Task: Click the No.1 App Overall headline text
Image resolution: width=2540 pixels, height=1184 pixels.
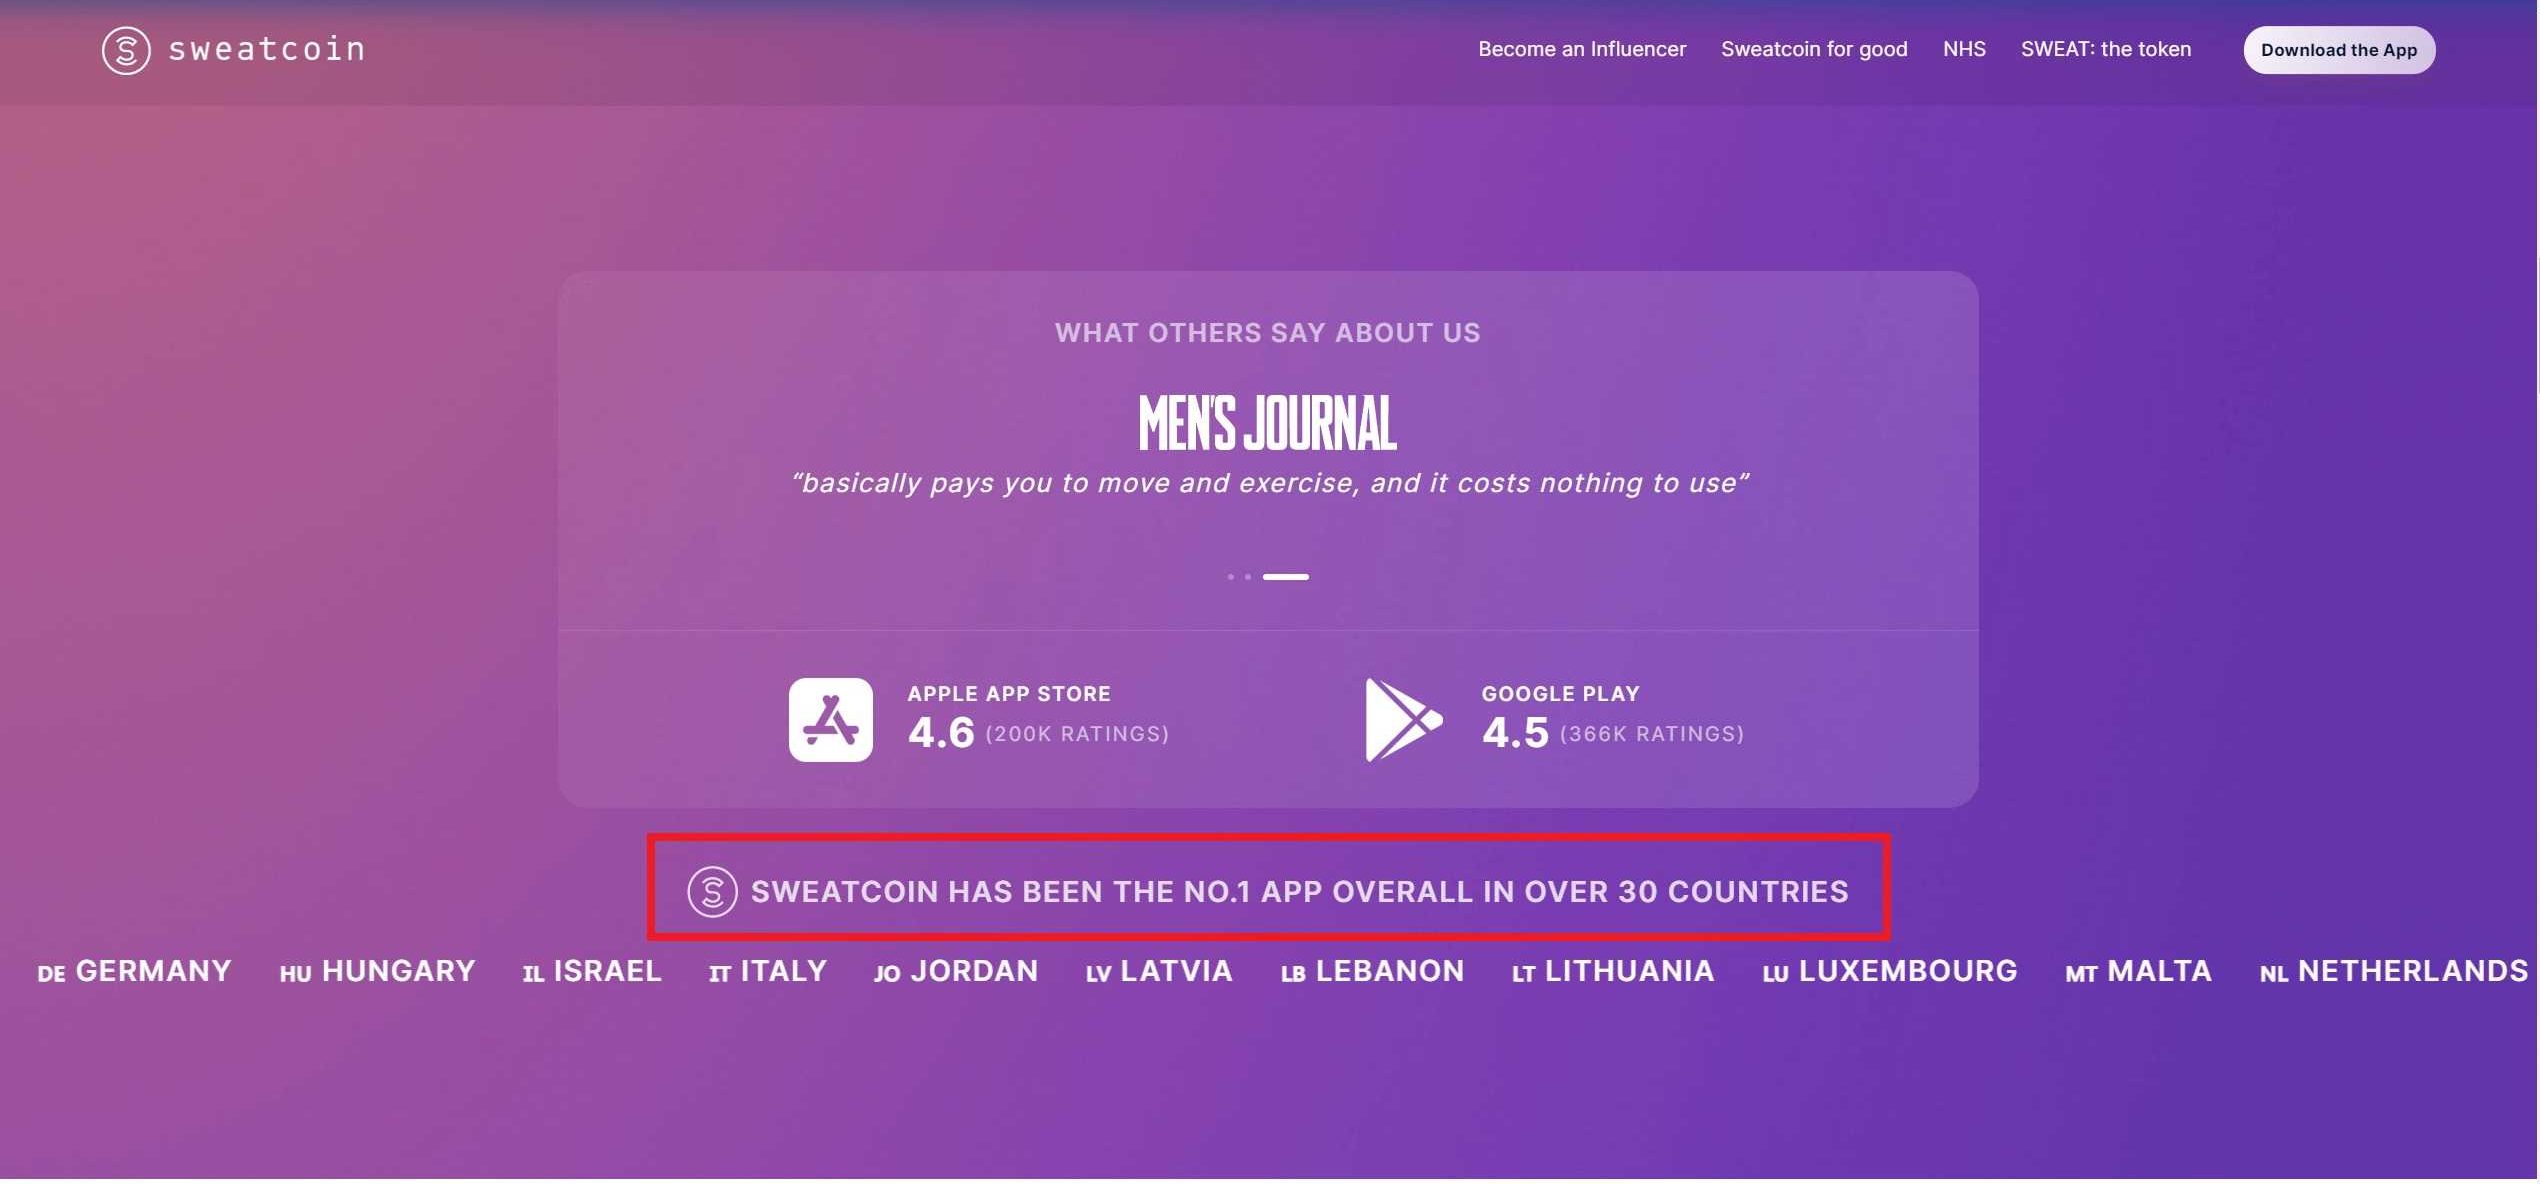Action: click(1299, 892)
